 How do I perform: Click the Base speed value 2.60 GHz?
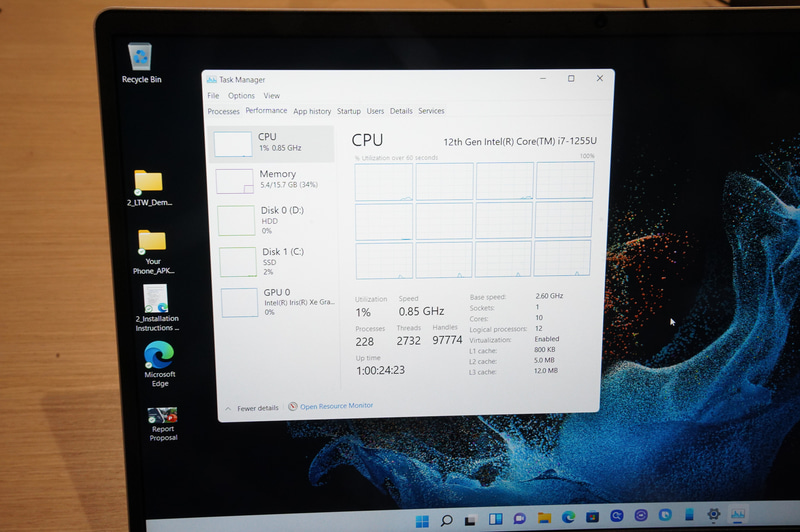[549, 296]
